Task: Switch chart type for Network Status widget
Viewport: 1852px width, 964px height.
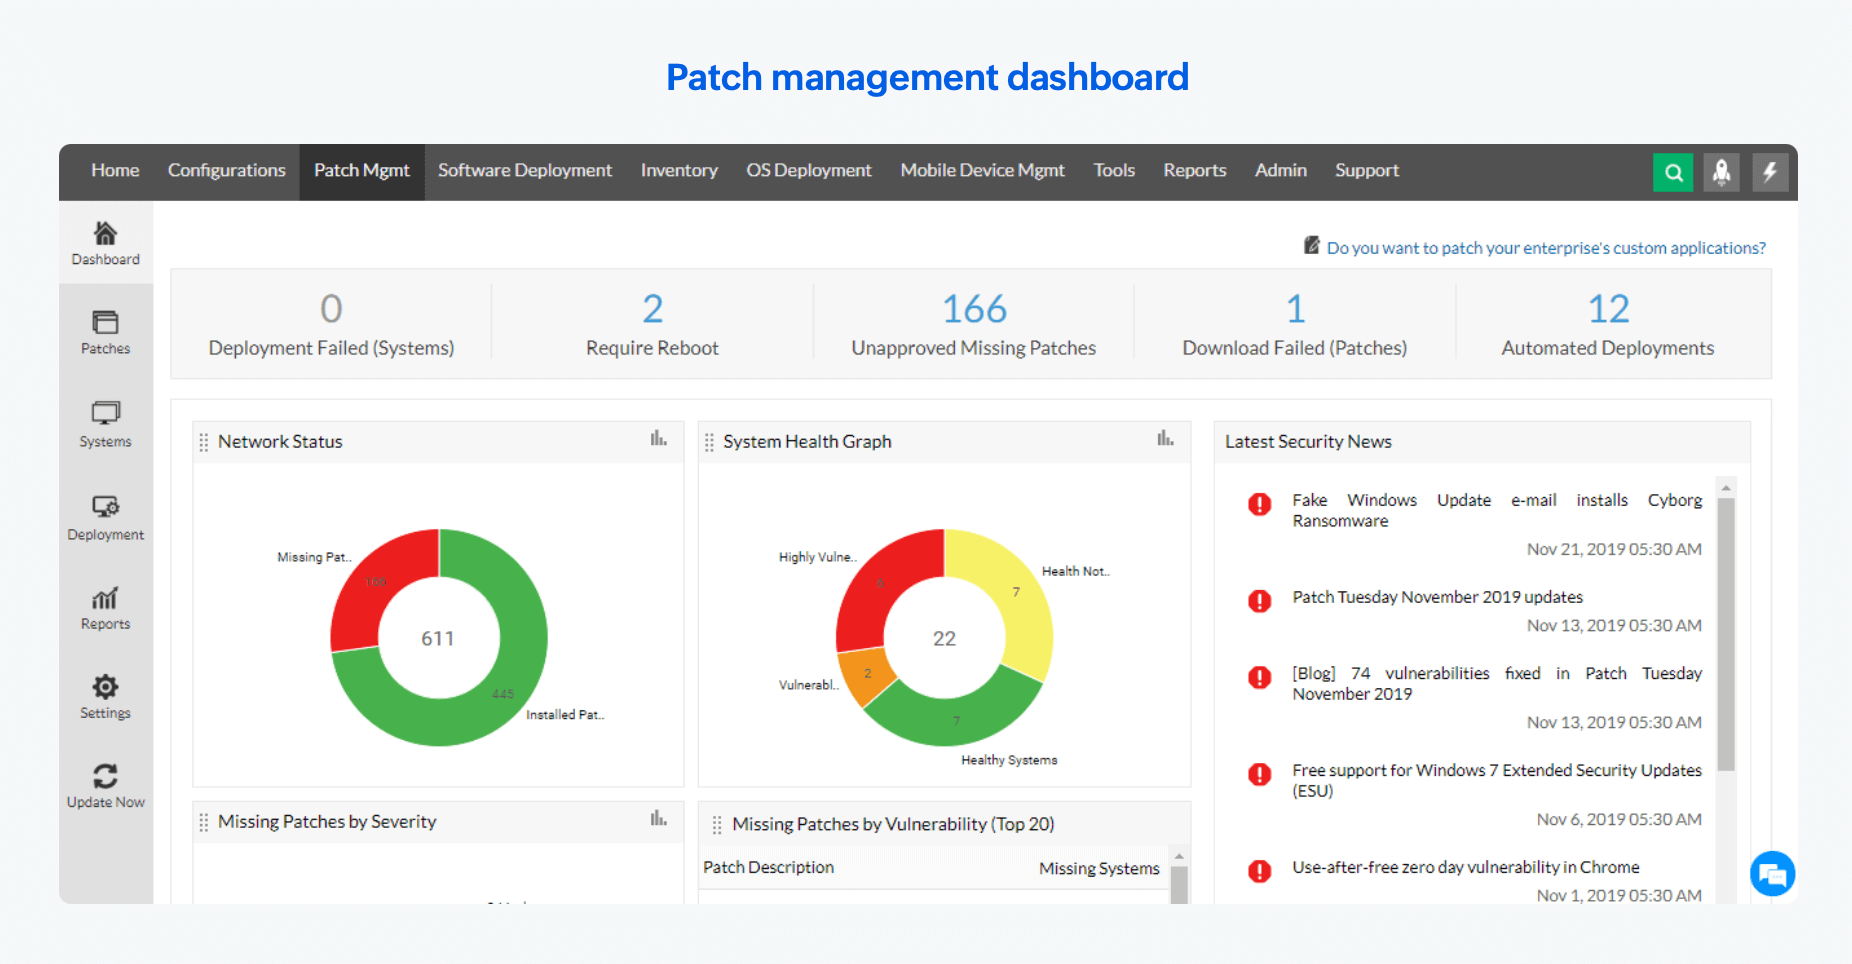Action: [x=658, y=439]
